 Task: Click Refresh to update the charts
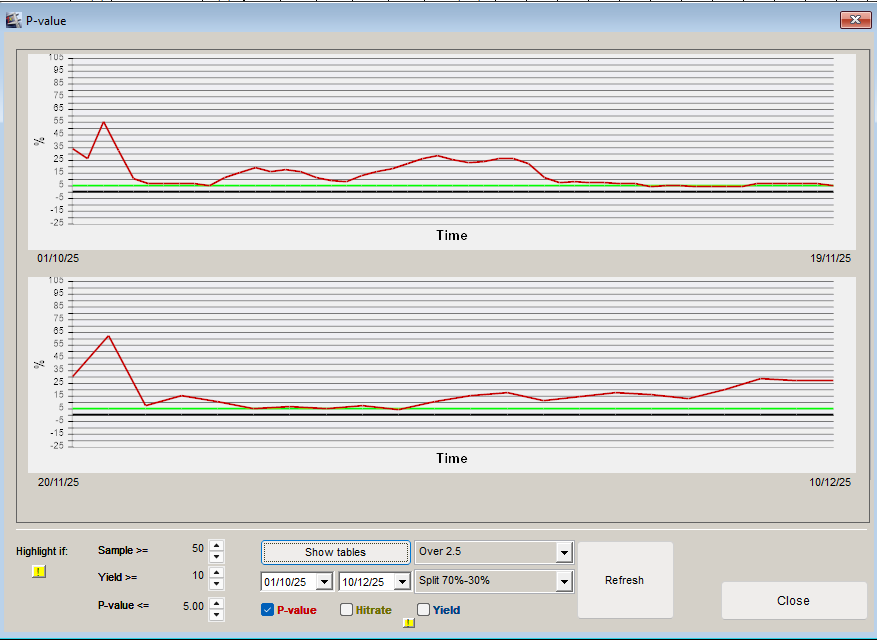tap(624, 580)
